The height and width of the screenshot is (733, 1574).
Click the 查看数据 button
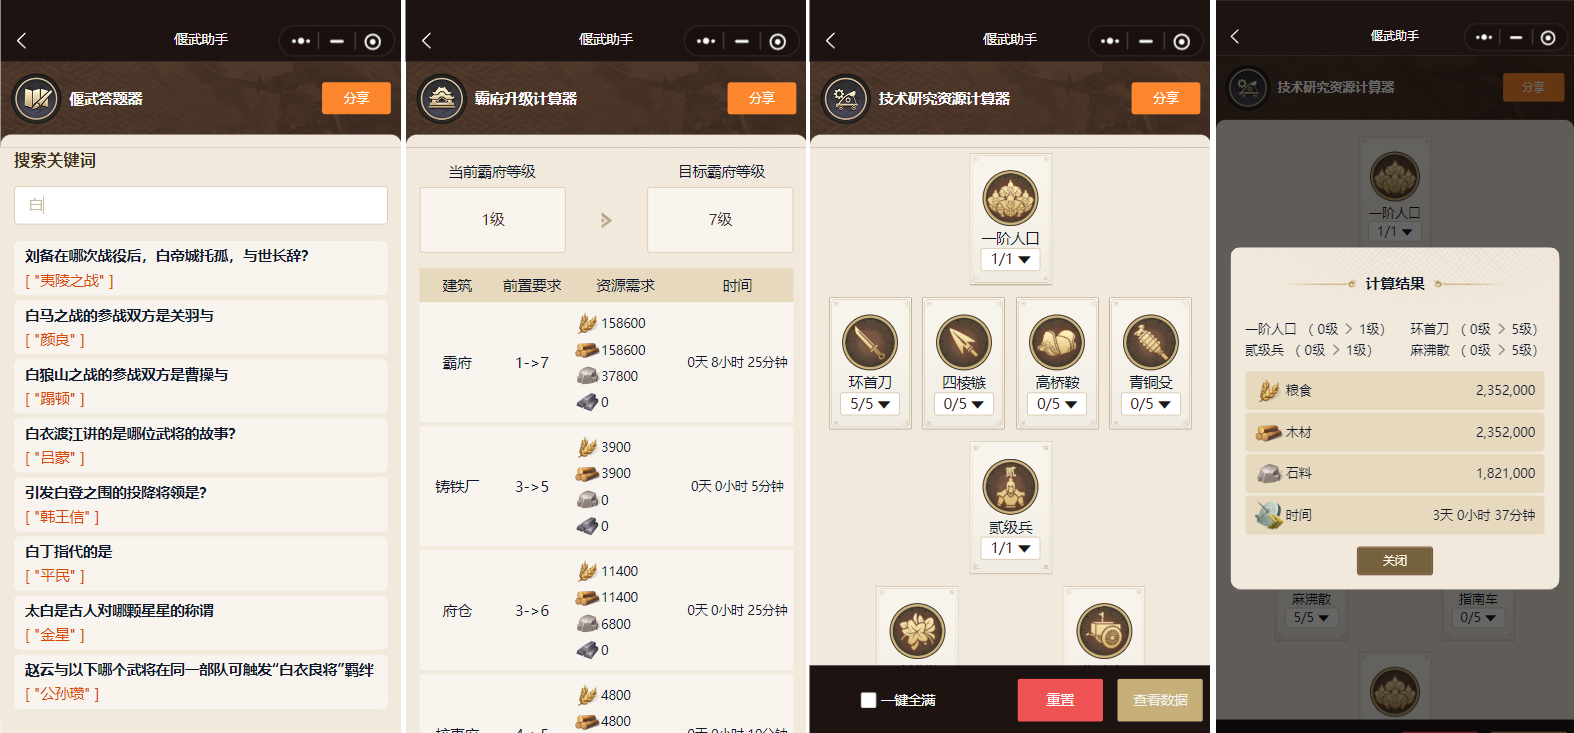pos(1160,700)
